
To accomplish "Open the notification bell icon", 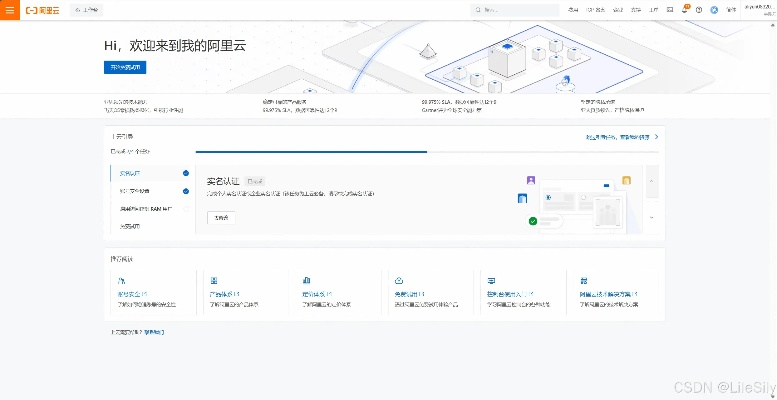I will (x=684, y=10).
